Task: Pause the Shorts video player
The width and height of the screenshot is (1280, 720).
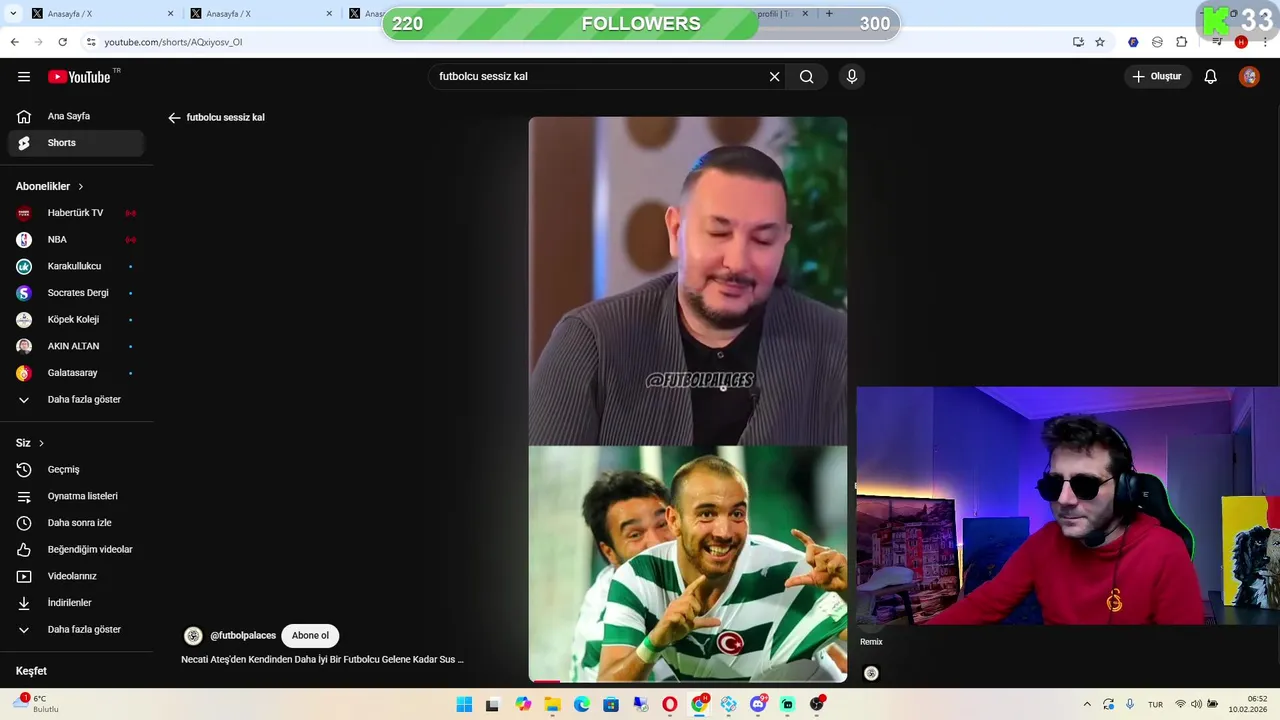Action: [688, 399]
